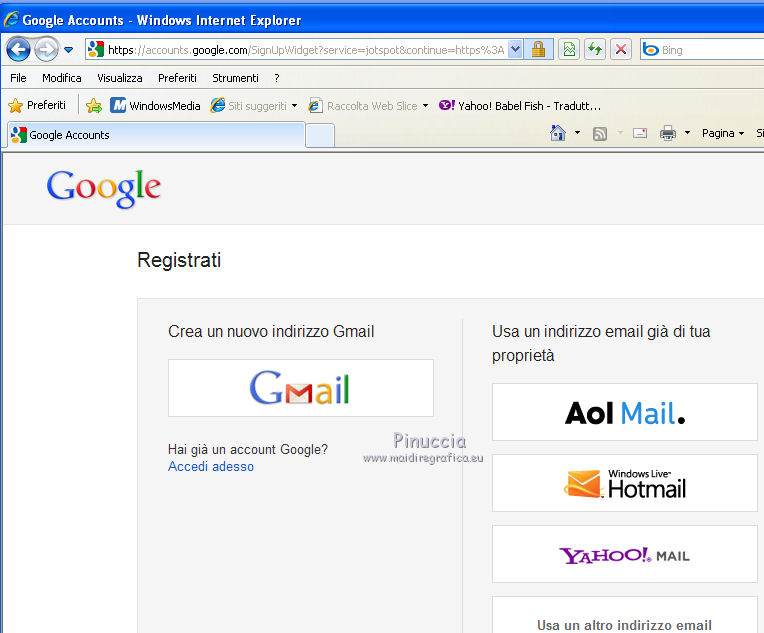
Task: Follow the Accedi adesso link
Action: tap(210, 466)
